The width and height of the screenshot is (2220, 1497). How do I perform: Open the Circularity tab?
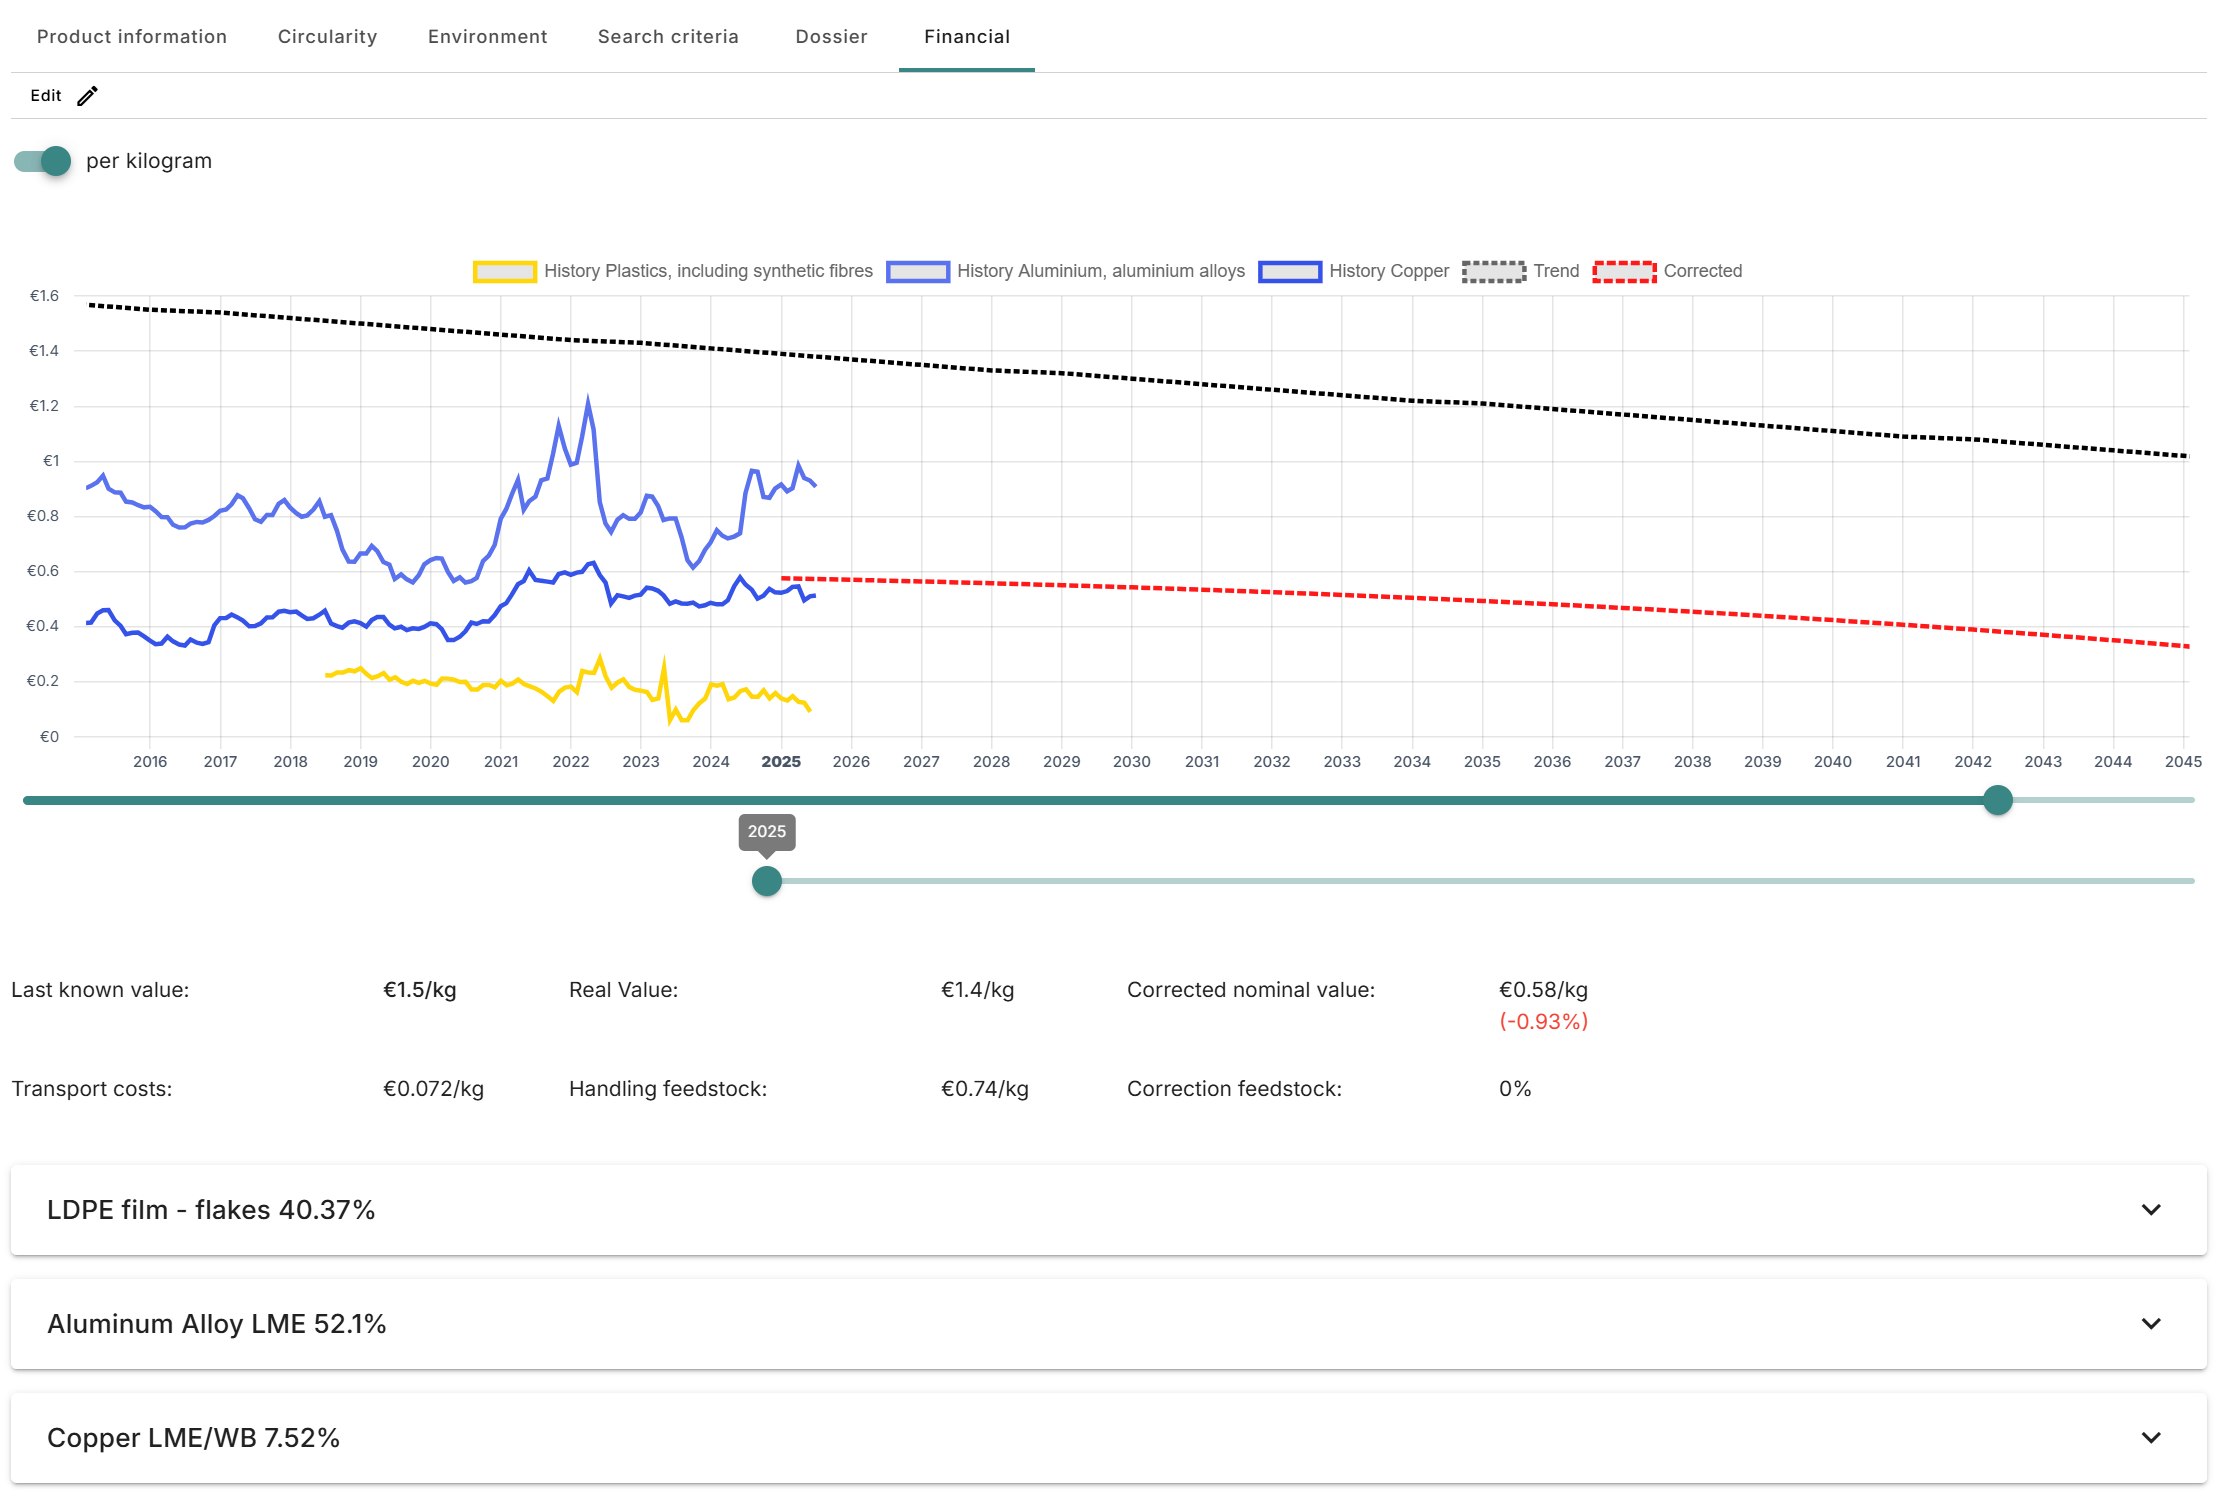(x=328, y=37)
